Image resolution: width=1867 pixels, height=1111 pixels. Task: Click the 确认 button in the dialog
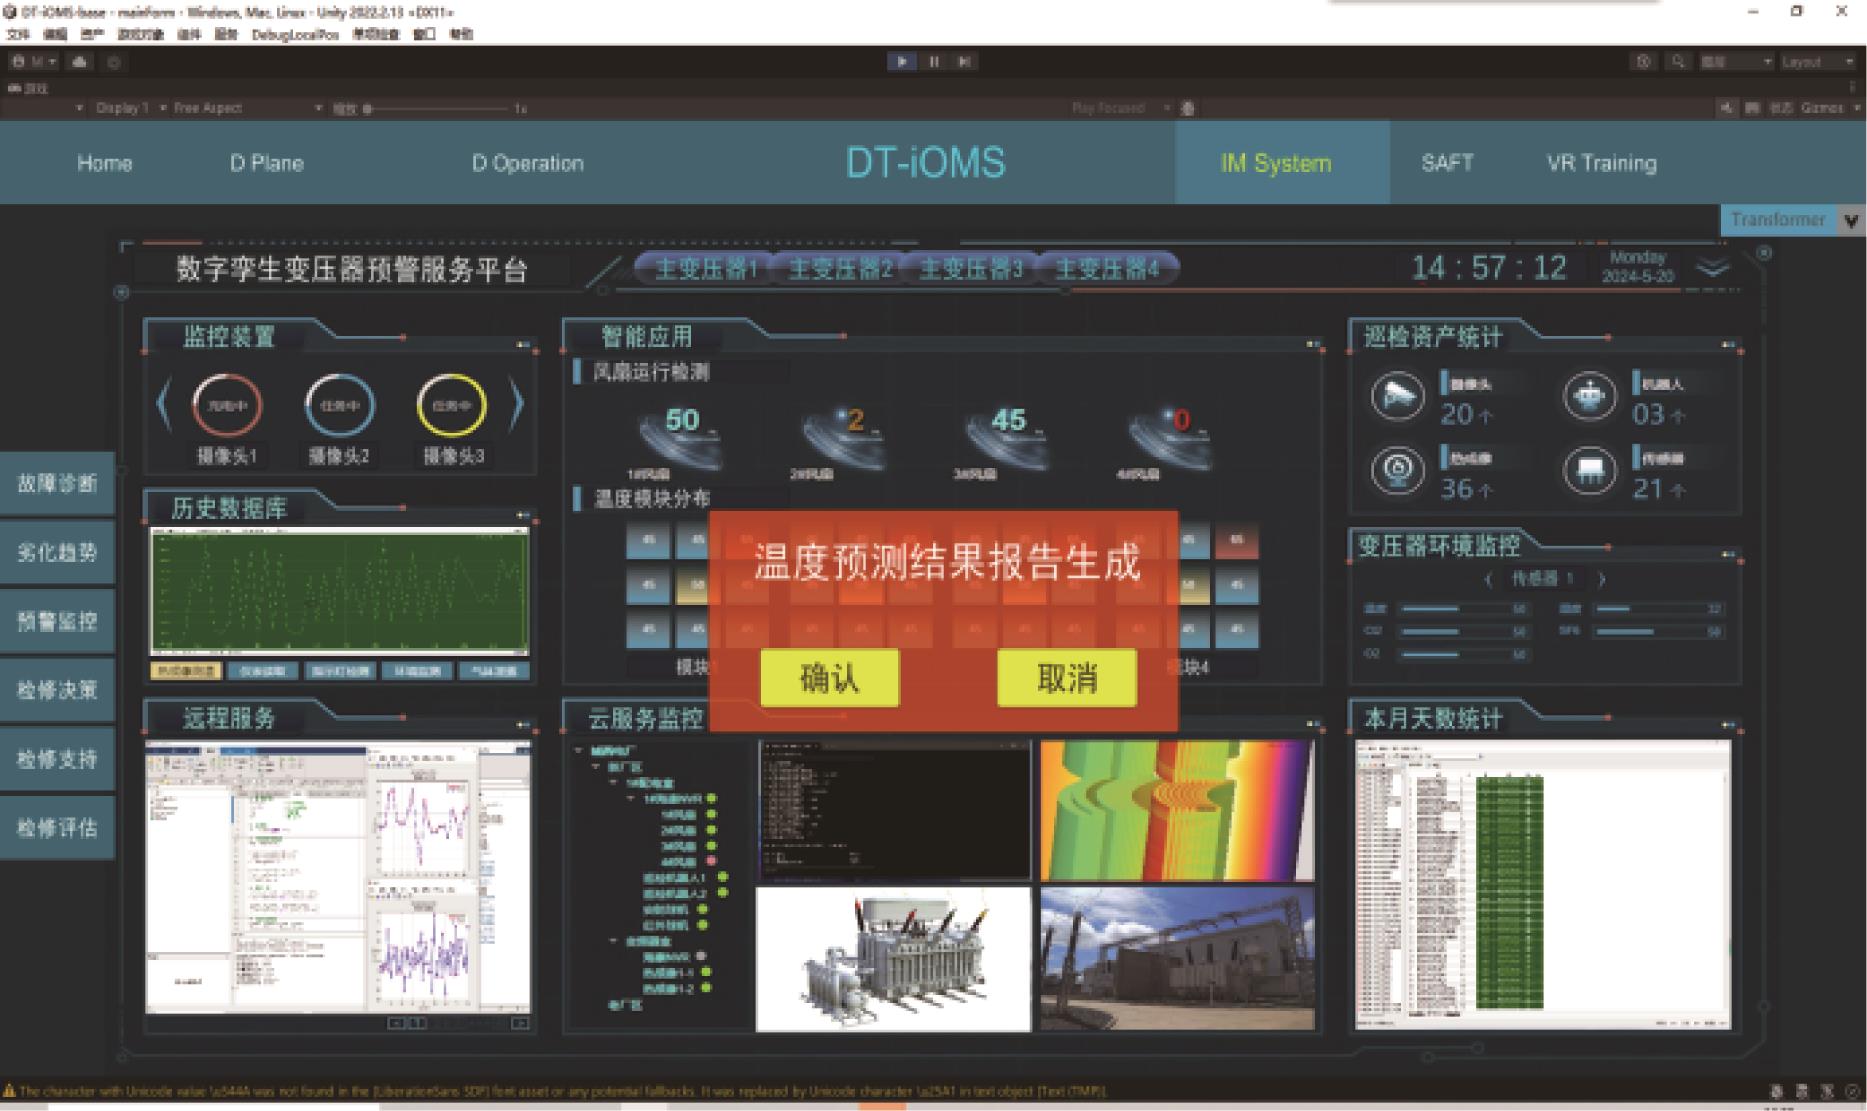(x=830, y=678)
